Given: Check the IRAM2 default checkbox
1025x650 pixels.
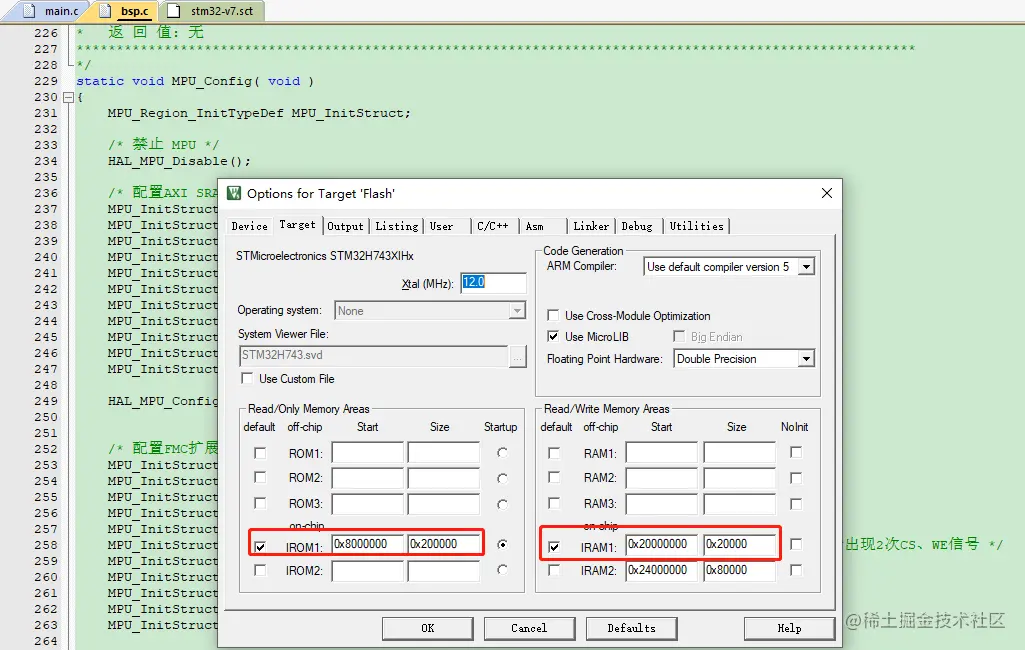Looking at the screenshot, I should [x=554, y=570].
